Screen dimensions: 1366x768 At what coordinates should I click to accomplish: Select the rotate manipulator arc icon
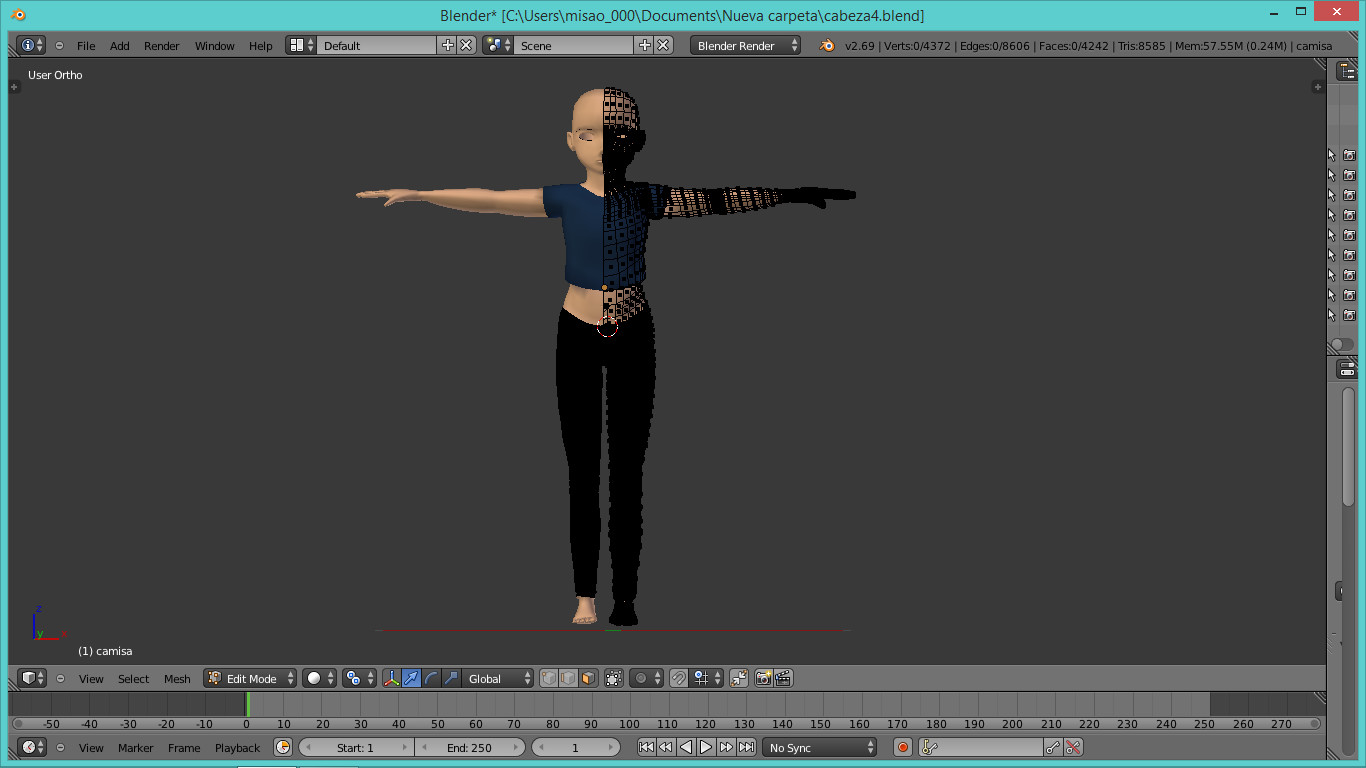431,678
